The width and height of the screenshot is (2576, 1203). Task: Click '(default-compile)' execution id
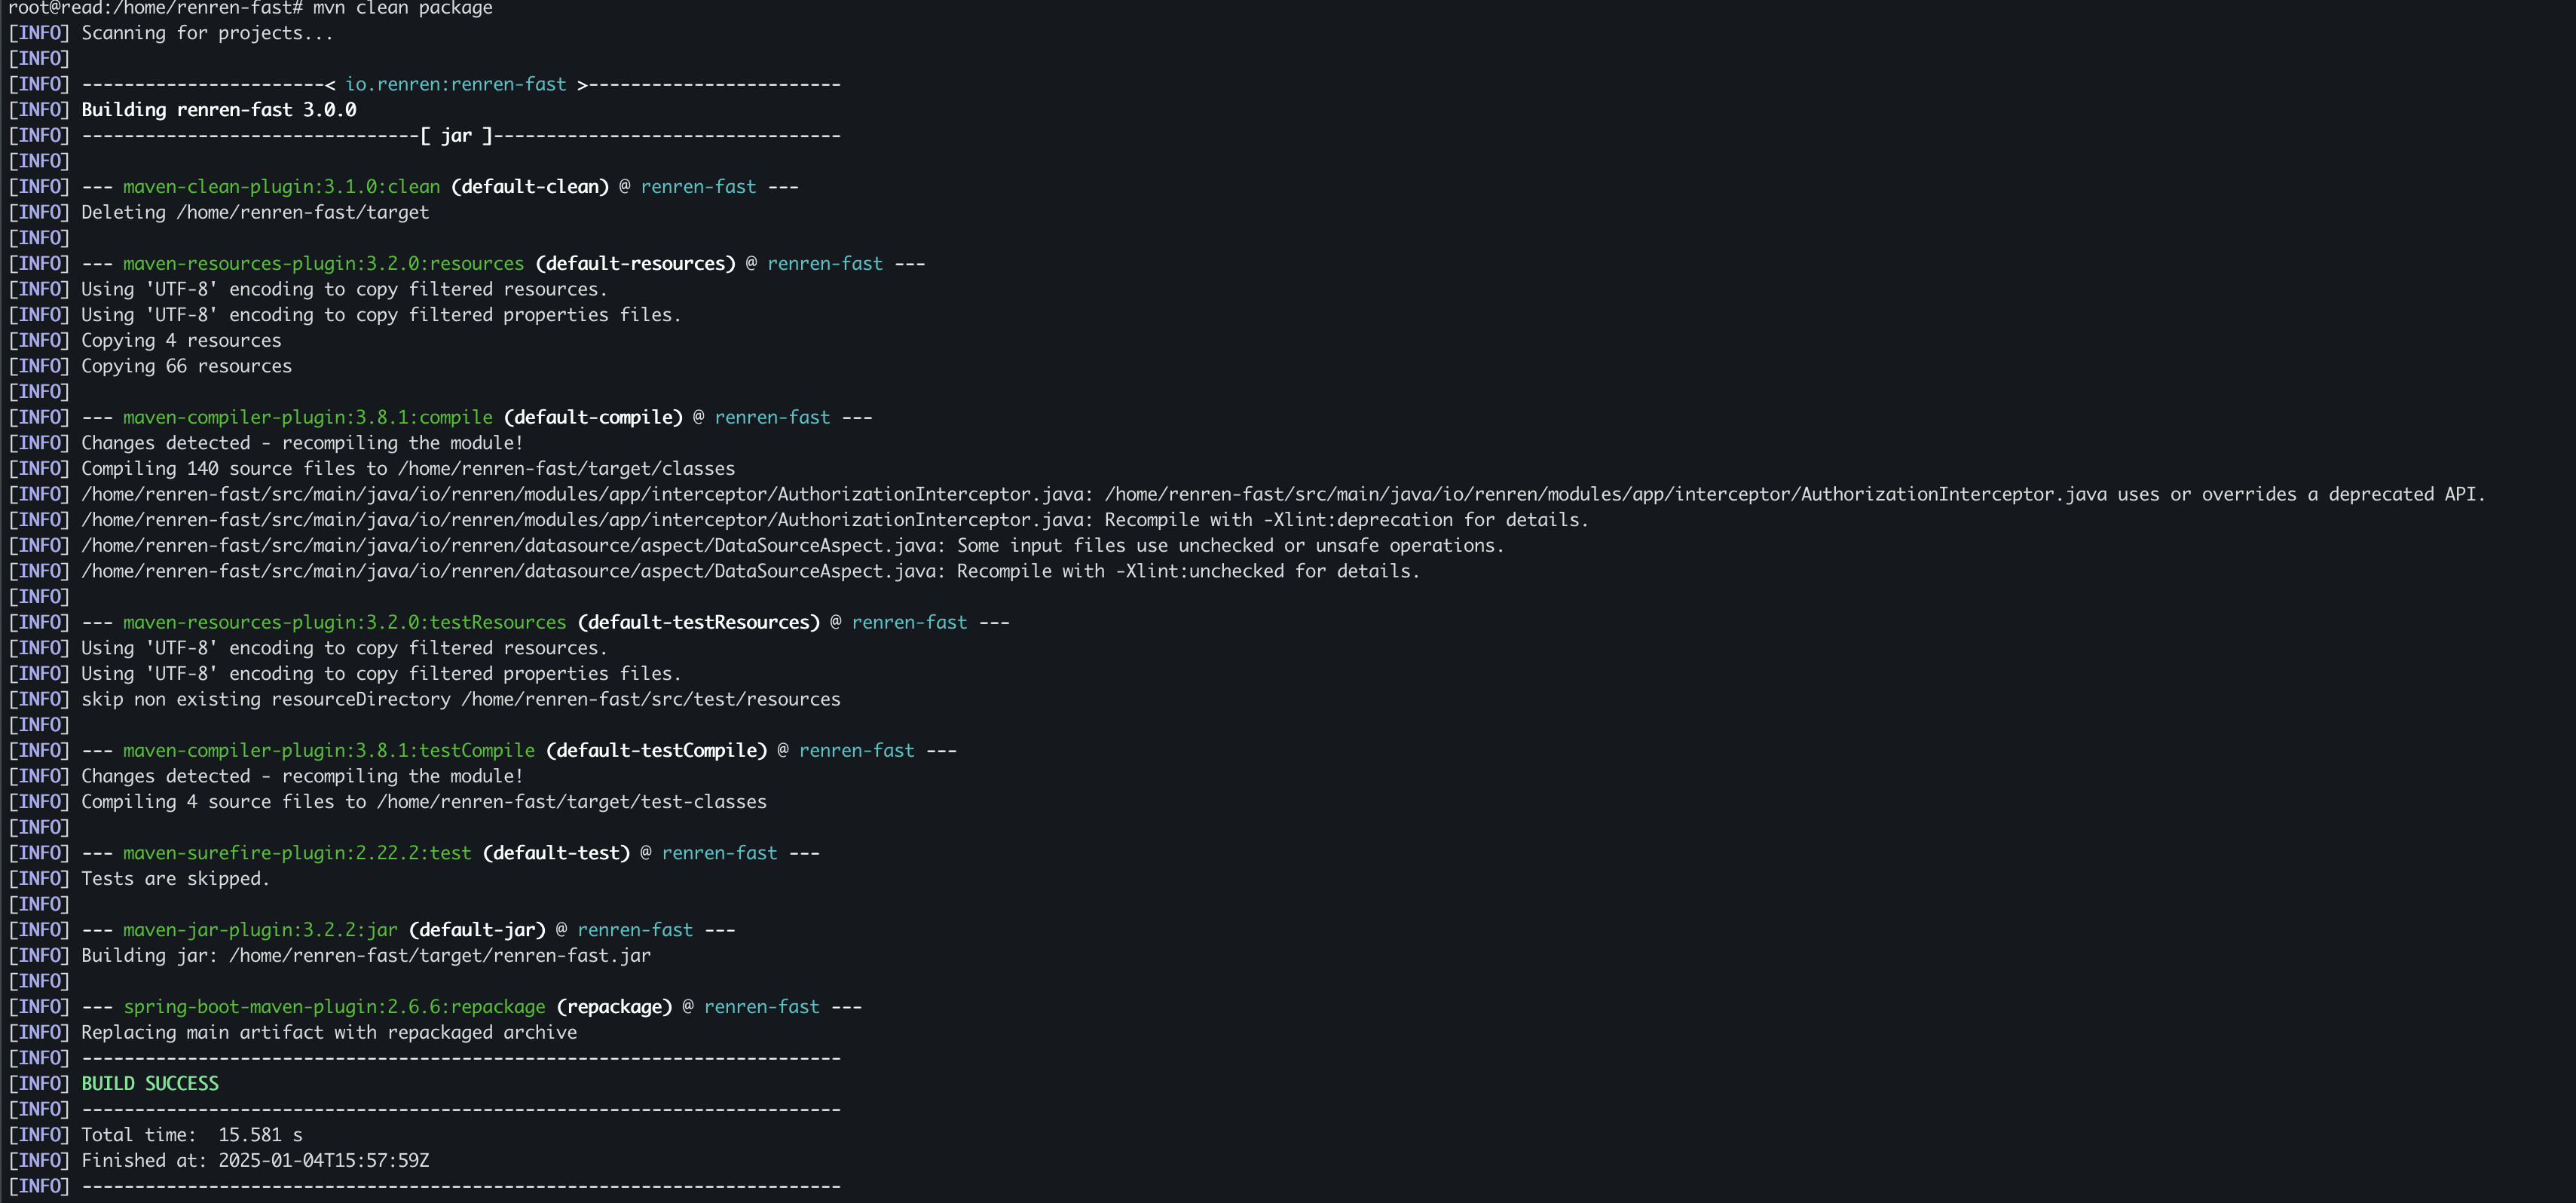(593, 417)
